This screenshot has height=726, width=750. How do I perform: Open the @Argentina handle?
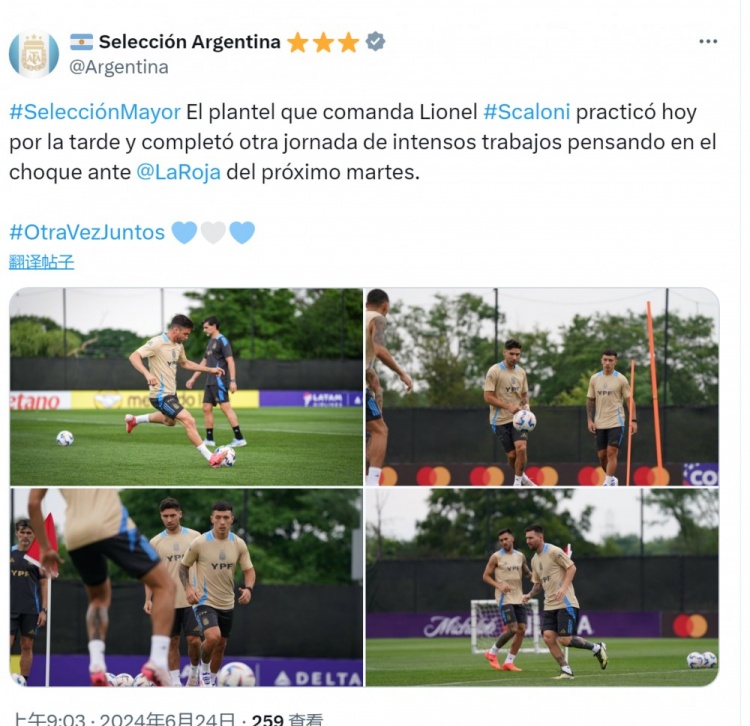[x=119, y=67]
